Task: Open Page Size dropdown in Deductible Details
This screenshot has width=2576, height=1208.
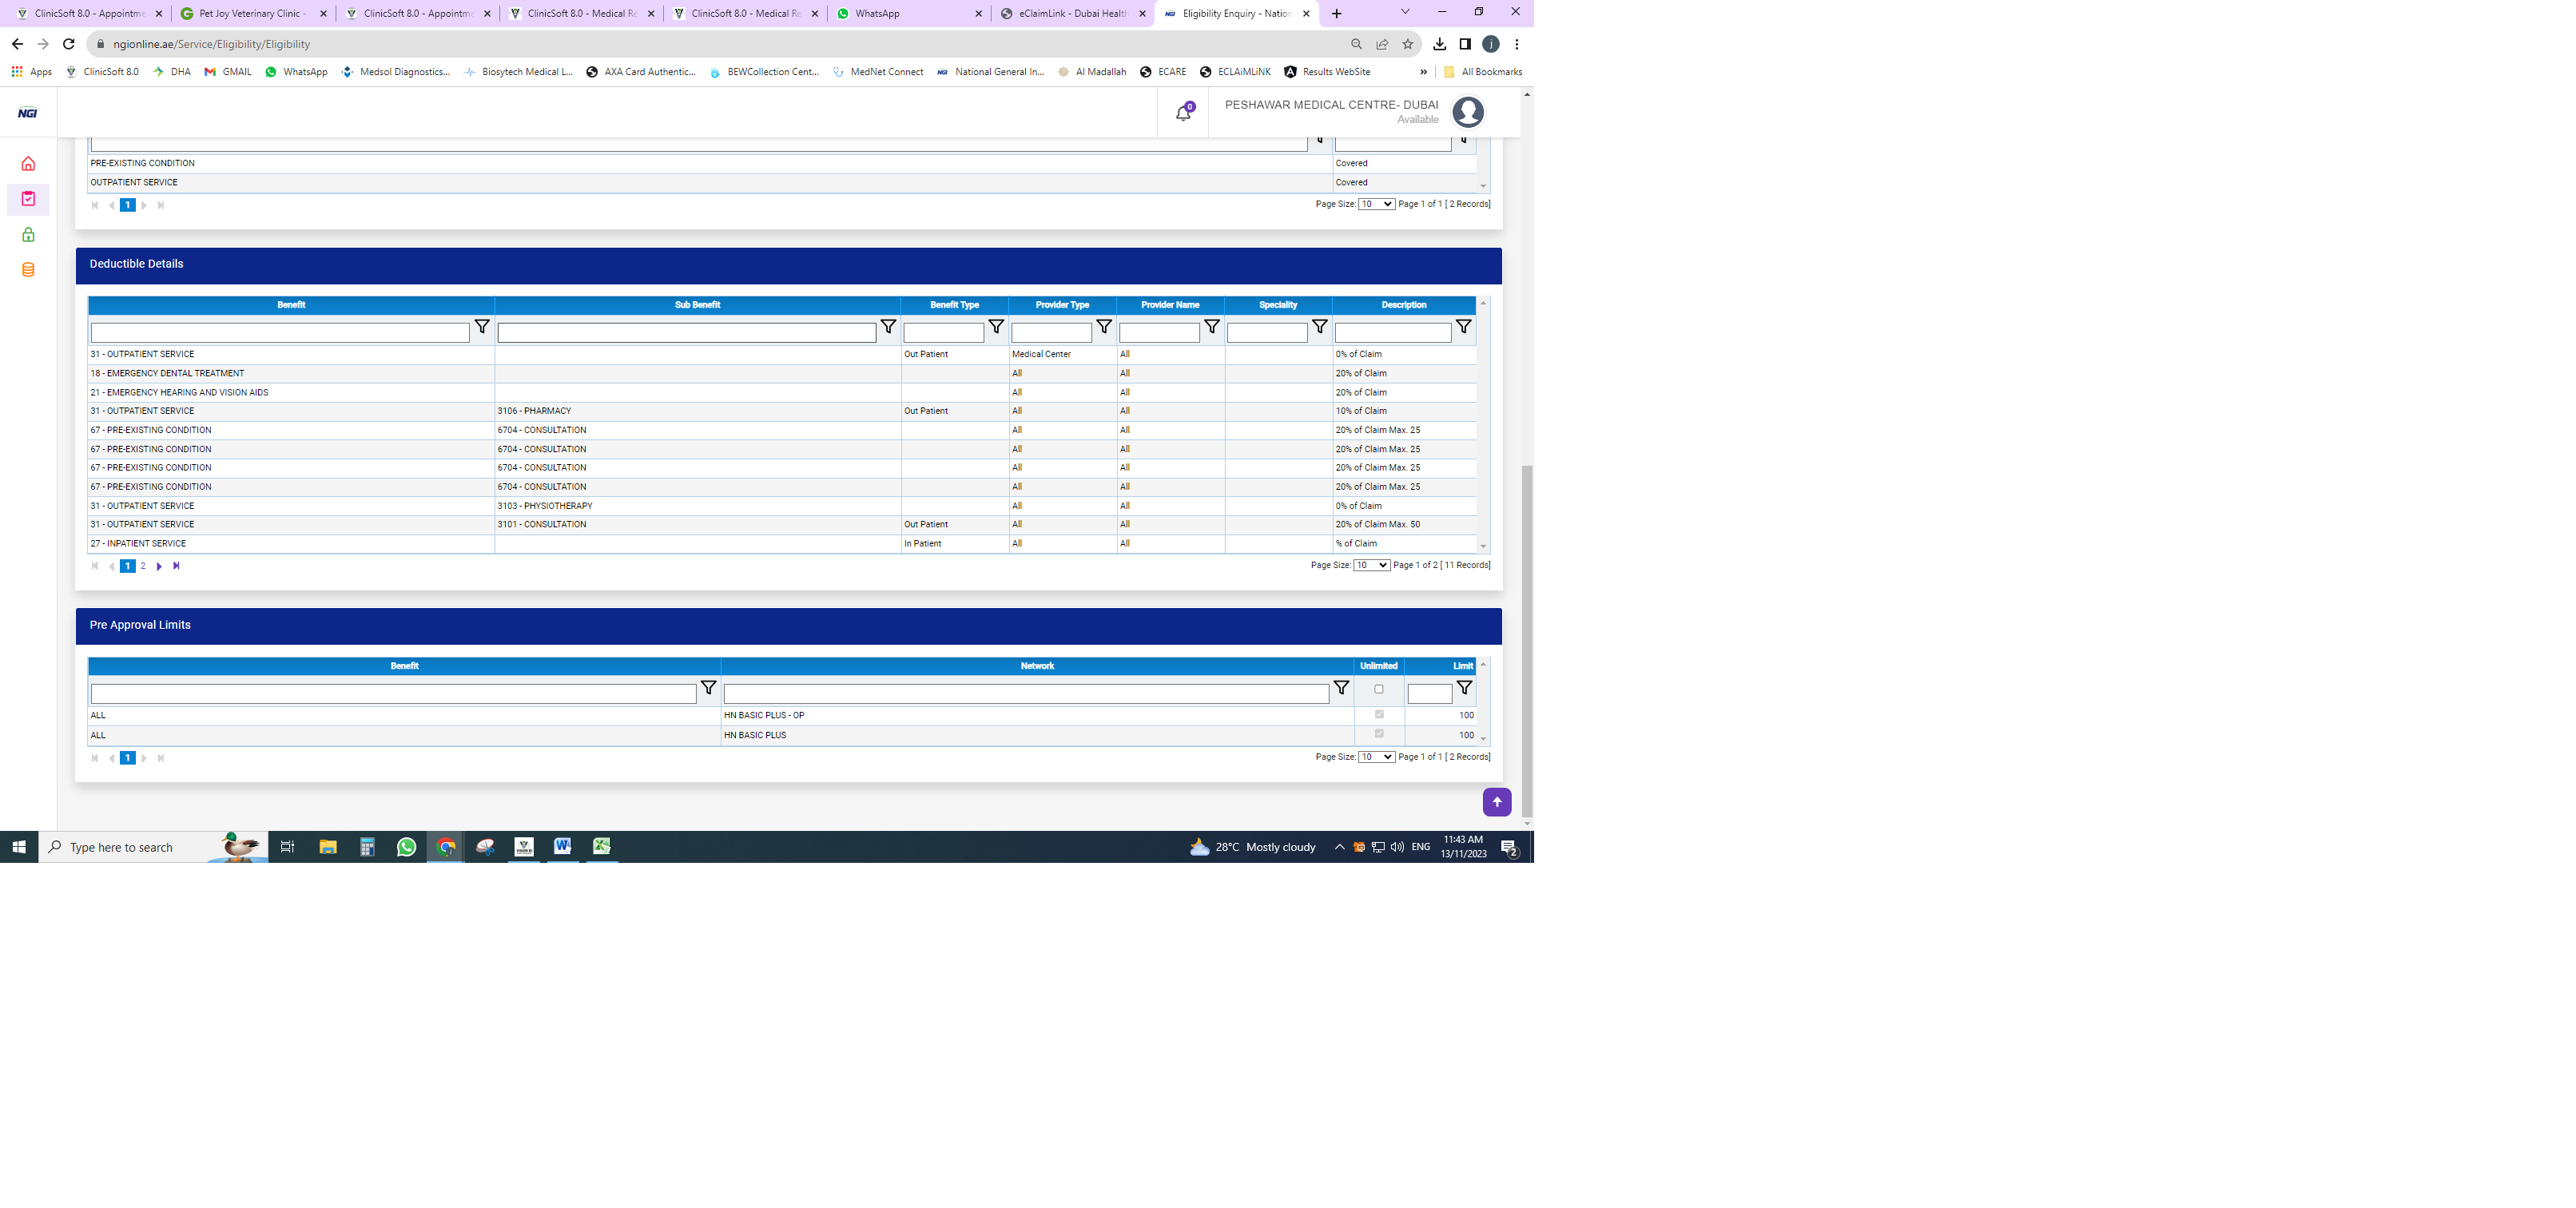Action: coord(1371,565)
